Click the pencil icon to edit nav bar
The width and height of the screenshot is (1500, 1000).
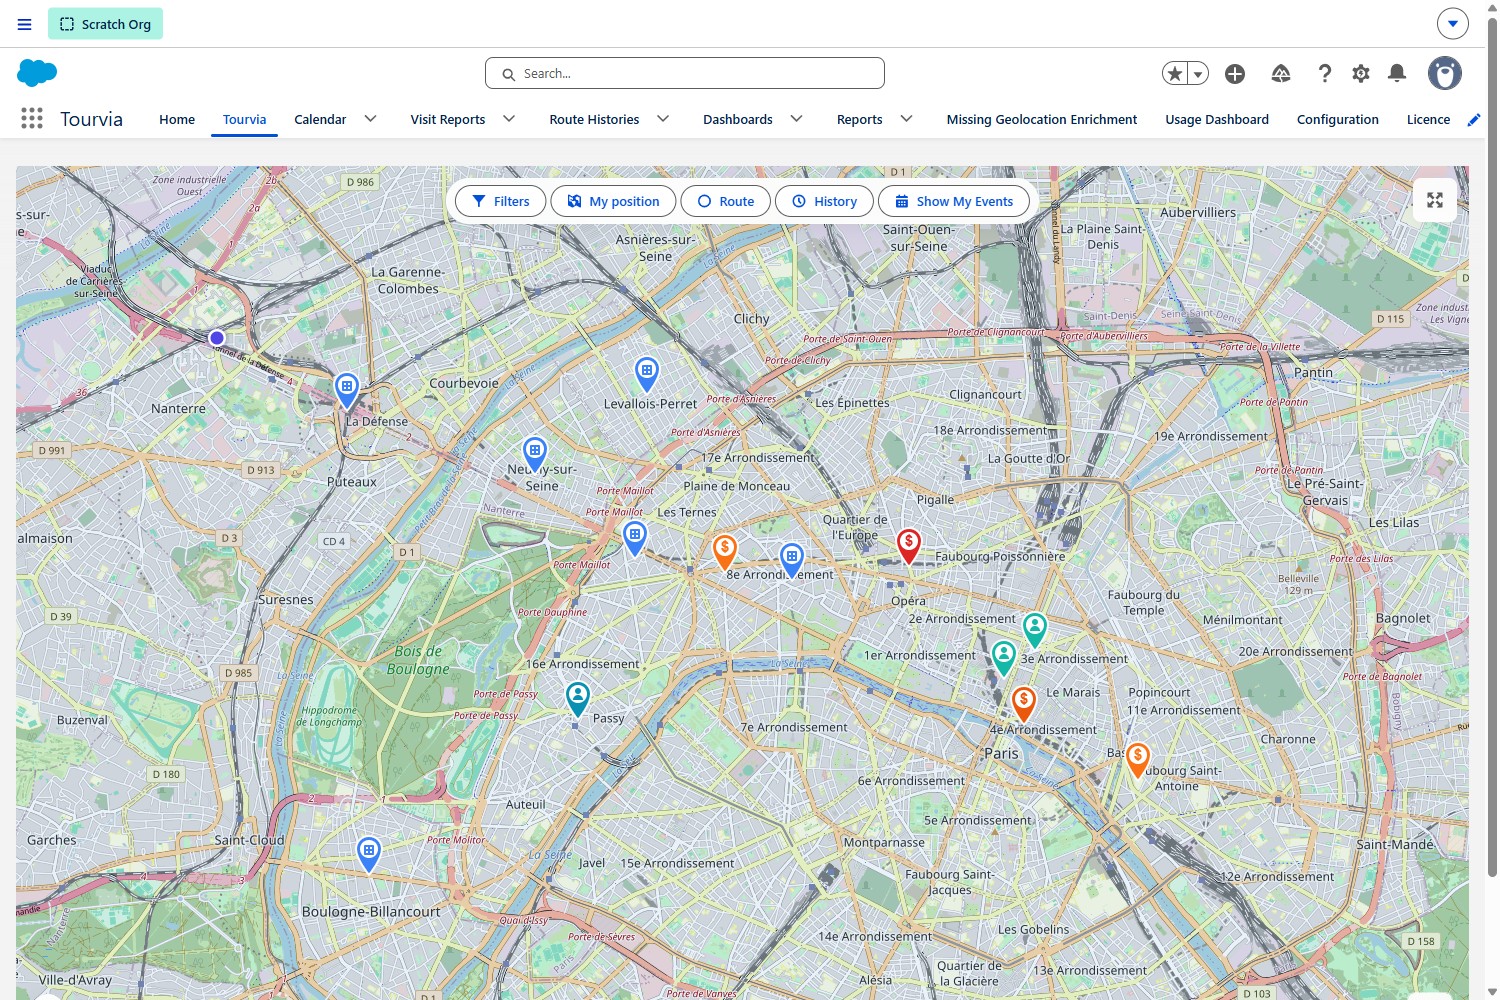(x=1473, y=120)
